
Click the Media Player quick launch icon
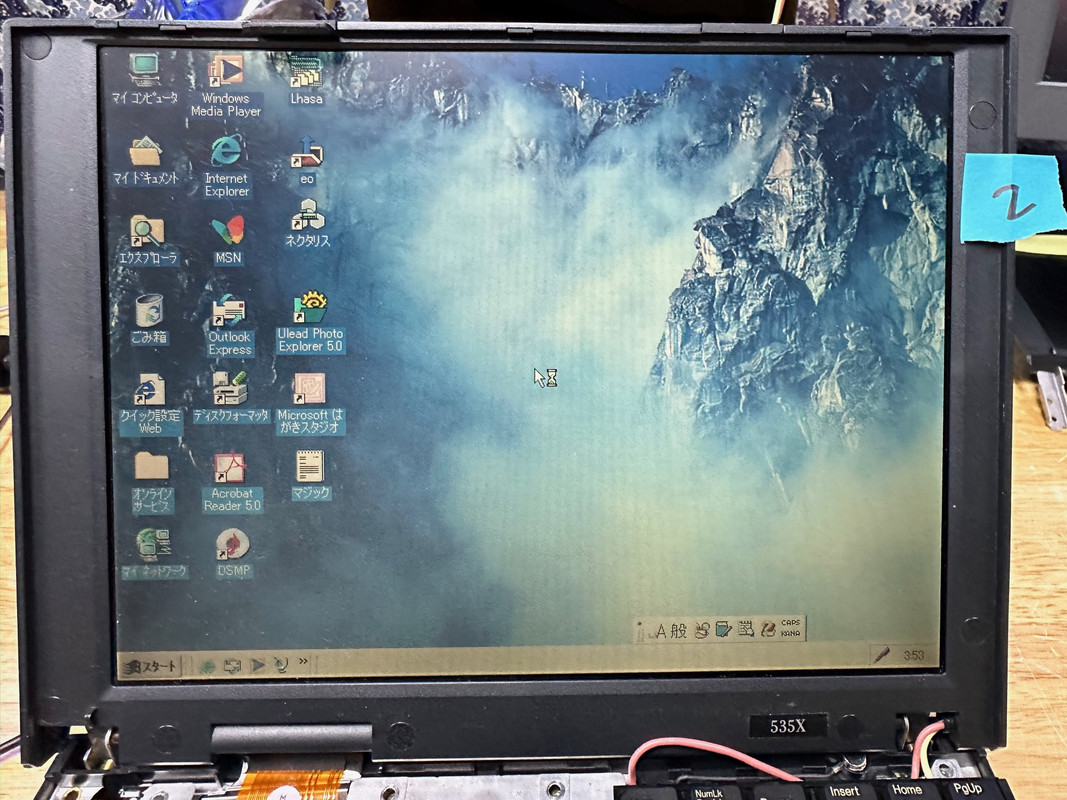point(257,664)
